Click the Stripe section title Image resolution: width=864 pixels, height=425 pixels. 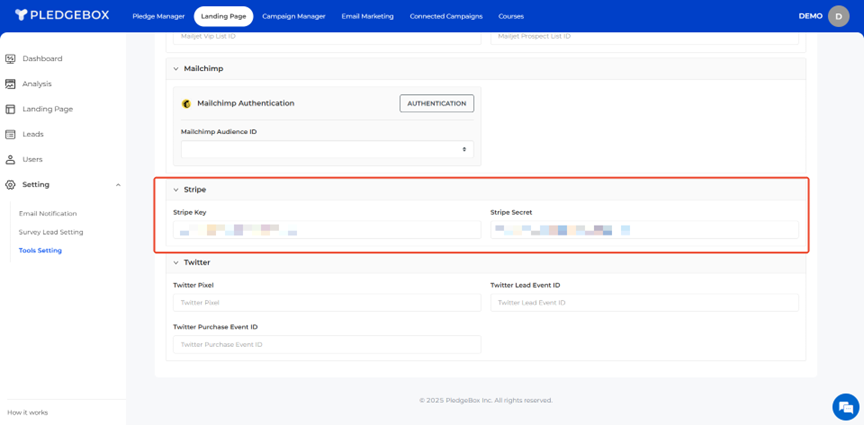195,190
